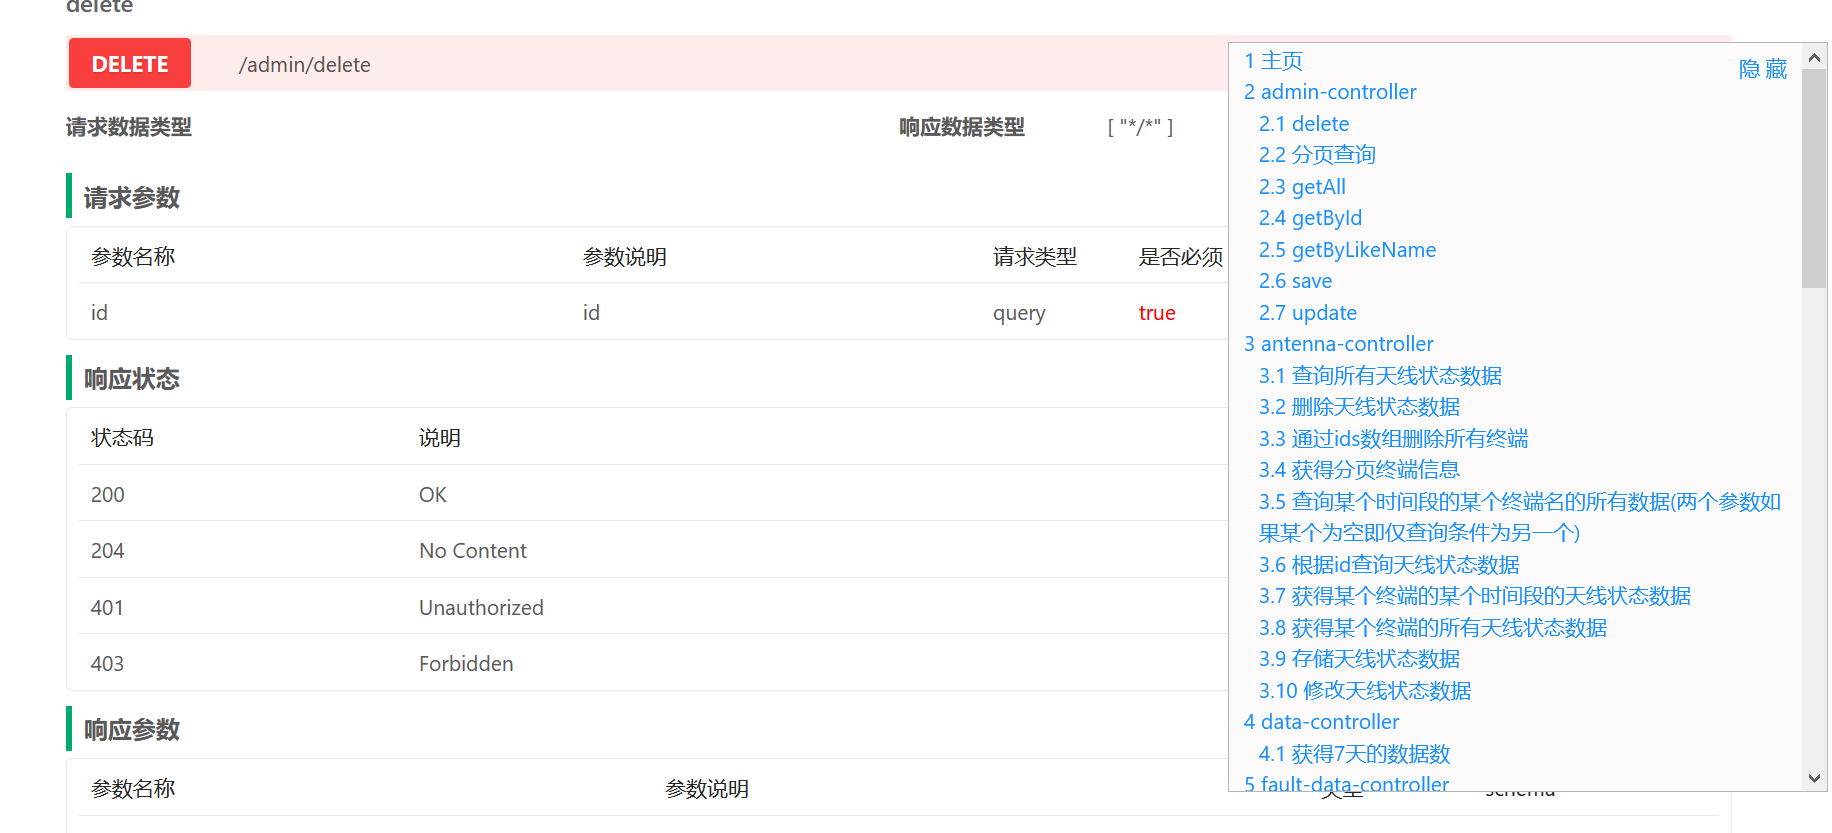Open '3.4 获得分页终端信息'

click(1359, 470)
